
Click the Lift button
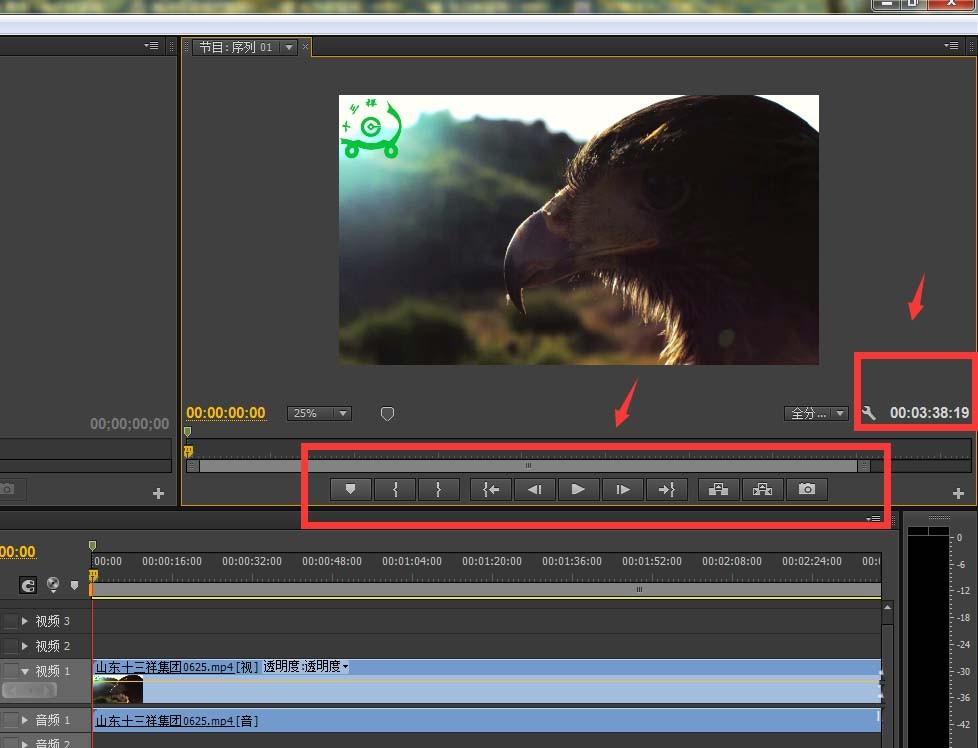pos(718,489)
